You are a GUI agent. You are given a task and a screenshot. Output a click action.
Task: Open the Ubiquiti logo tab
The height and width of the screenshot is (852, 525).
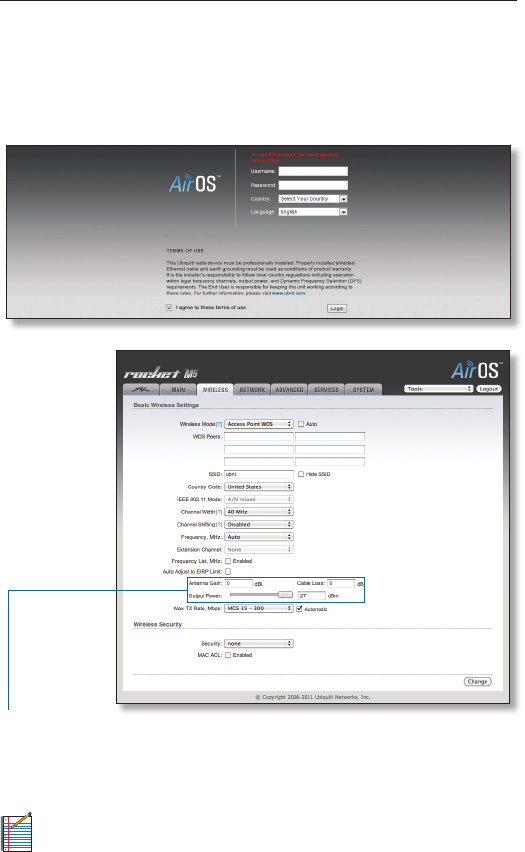click(x=141, y=389)
